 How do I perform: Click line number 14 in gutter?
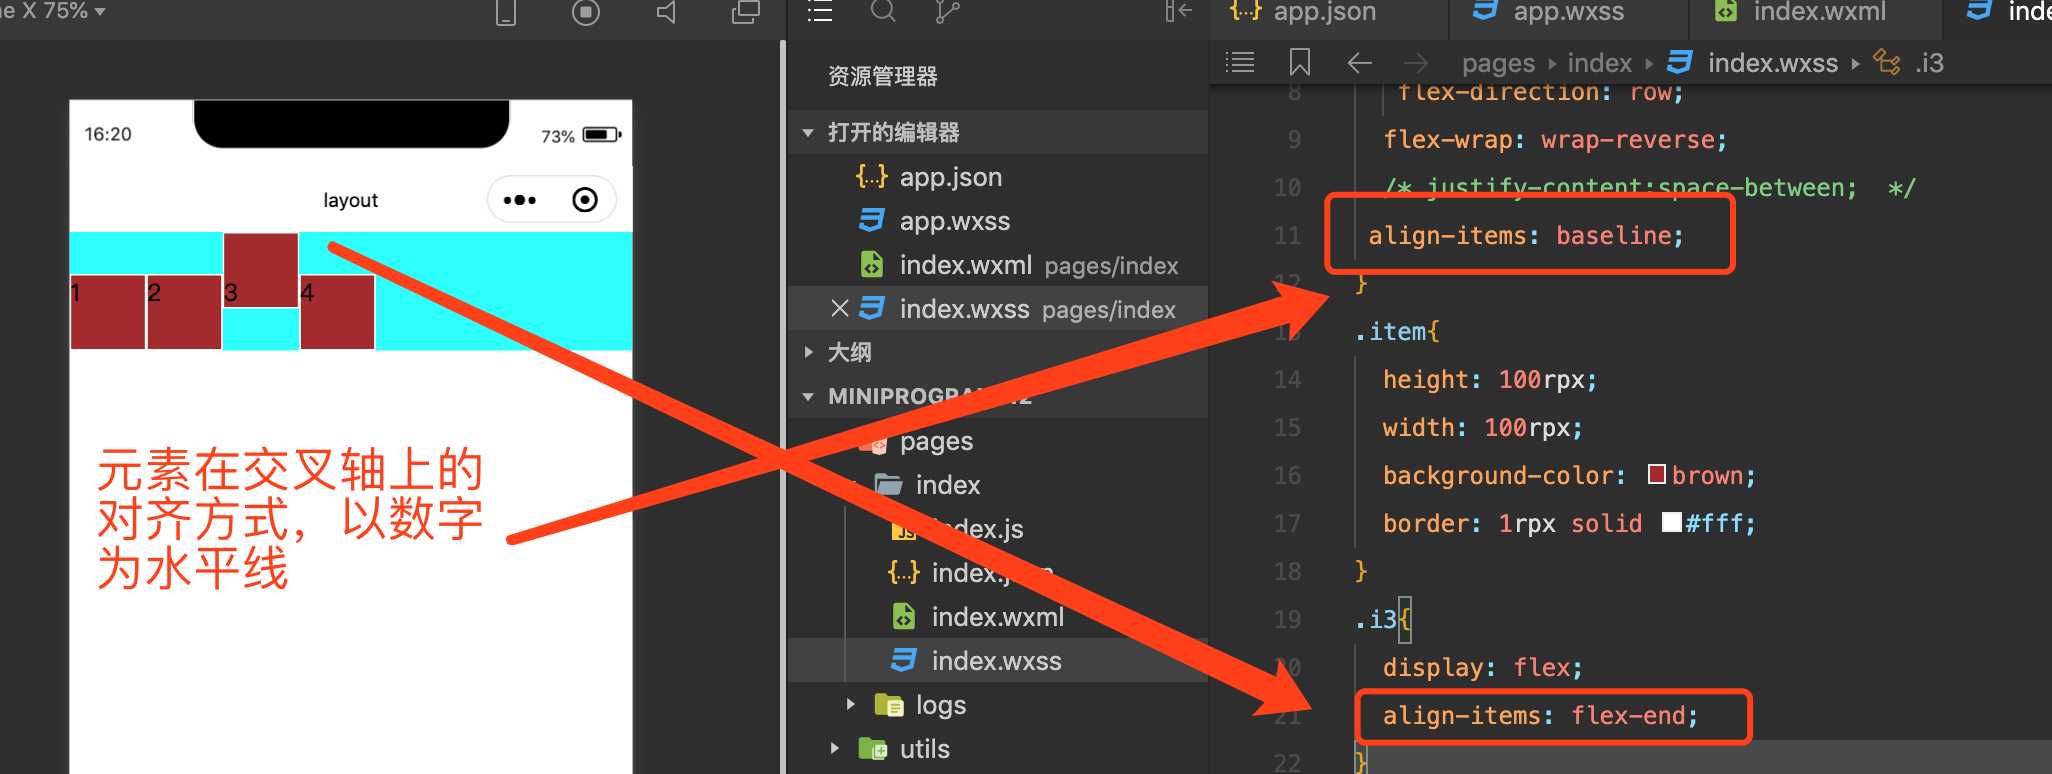(x=1288, y=380)
